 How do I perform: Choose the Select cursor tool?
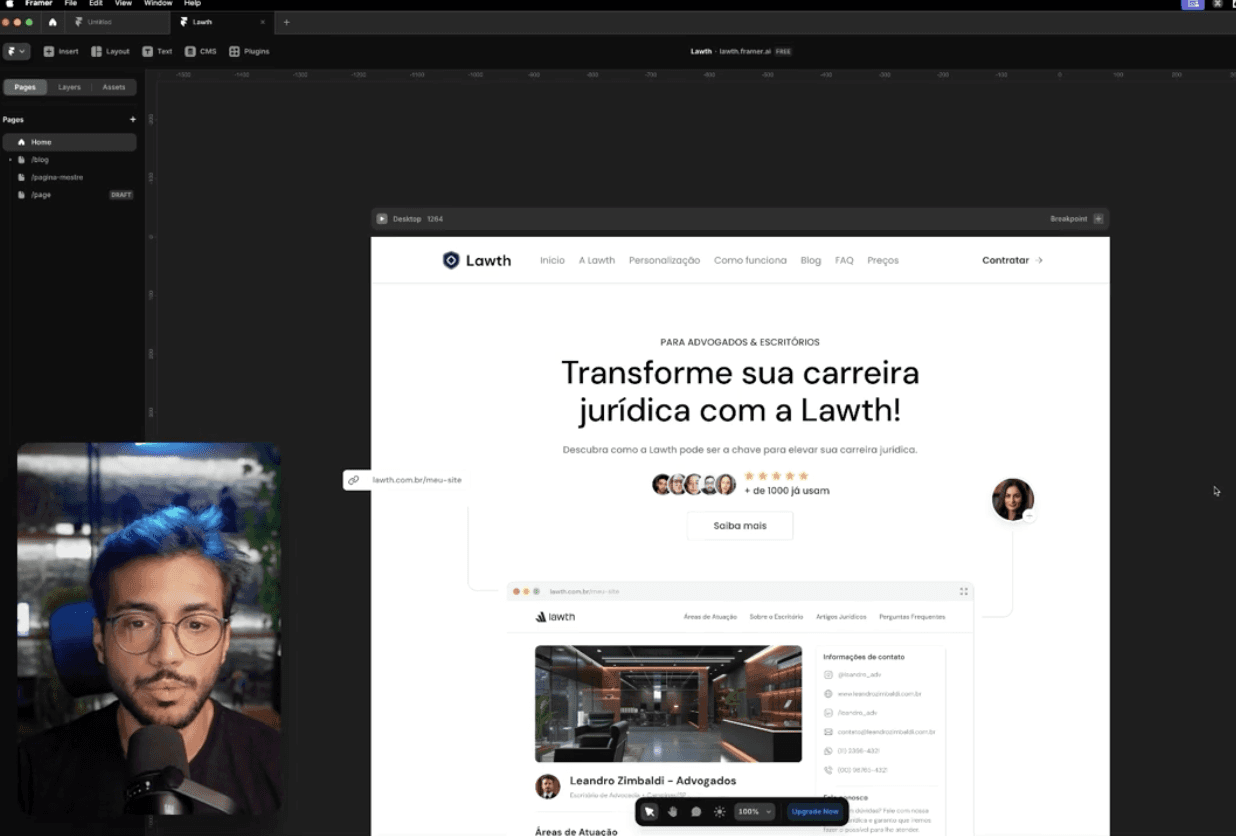click(650, 811)
